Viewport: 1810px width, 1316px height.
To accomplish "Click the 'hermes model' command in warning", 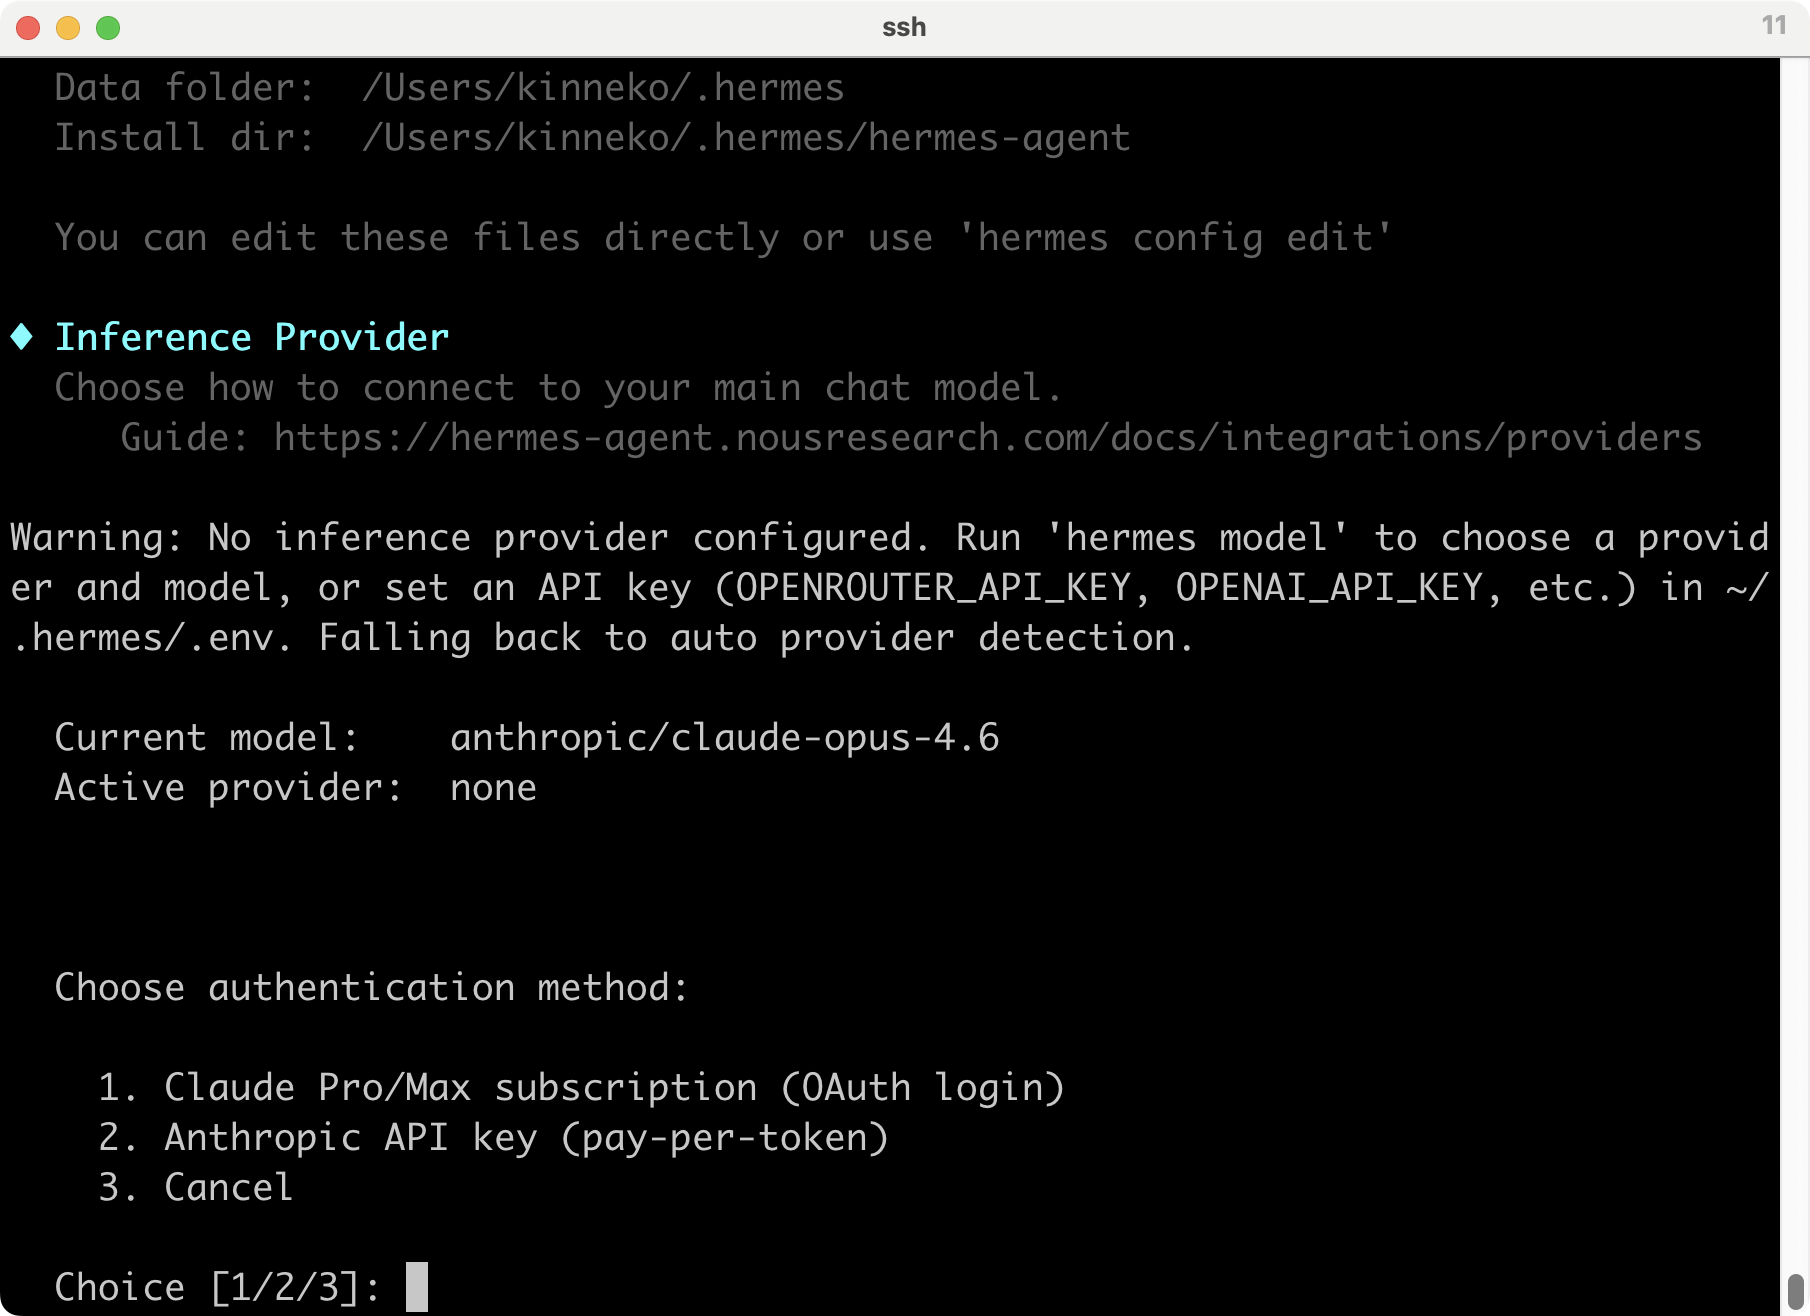I will click(x=1197, y=538).
